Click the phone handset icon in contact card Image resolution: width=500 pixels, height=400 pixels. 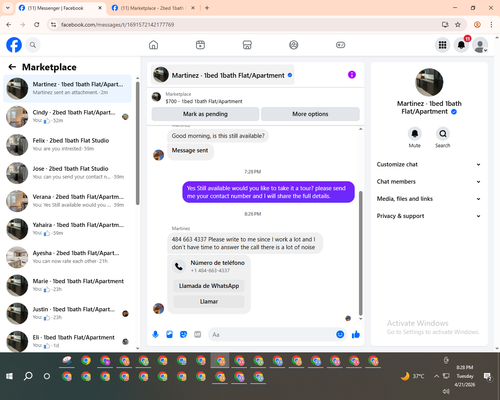[x=179, y=266]
